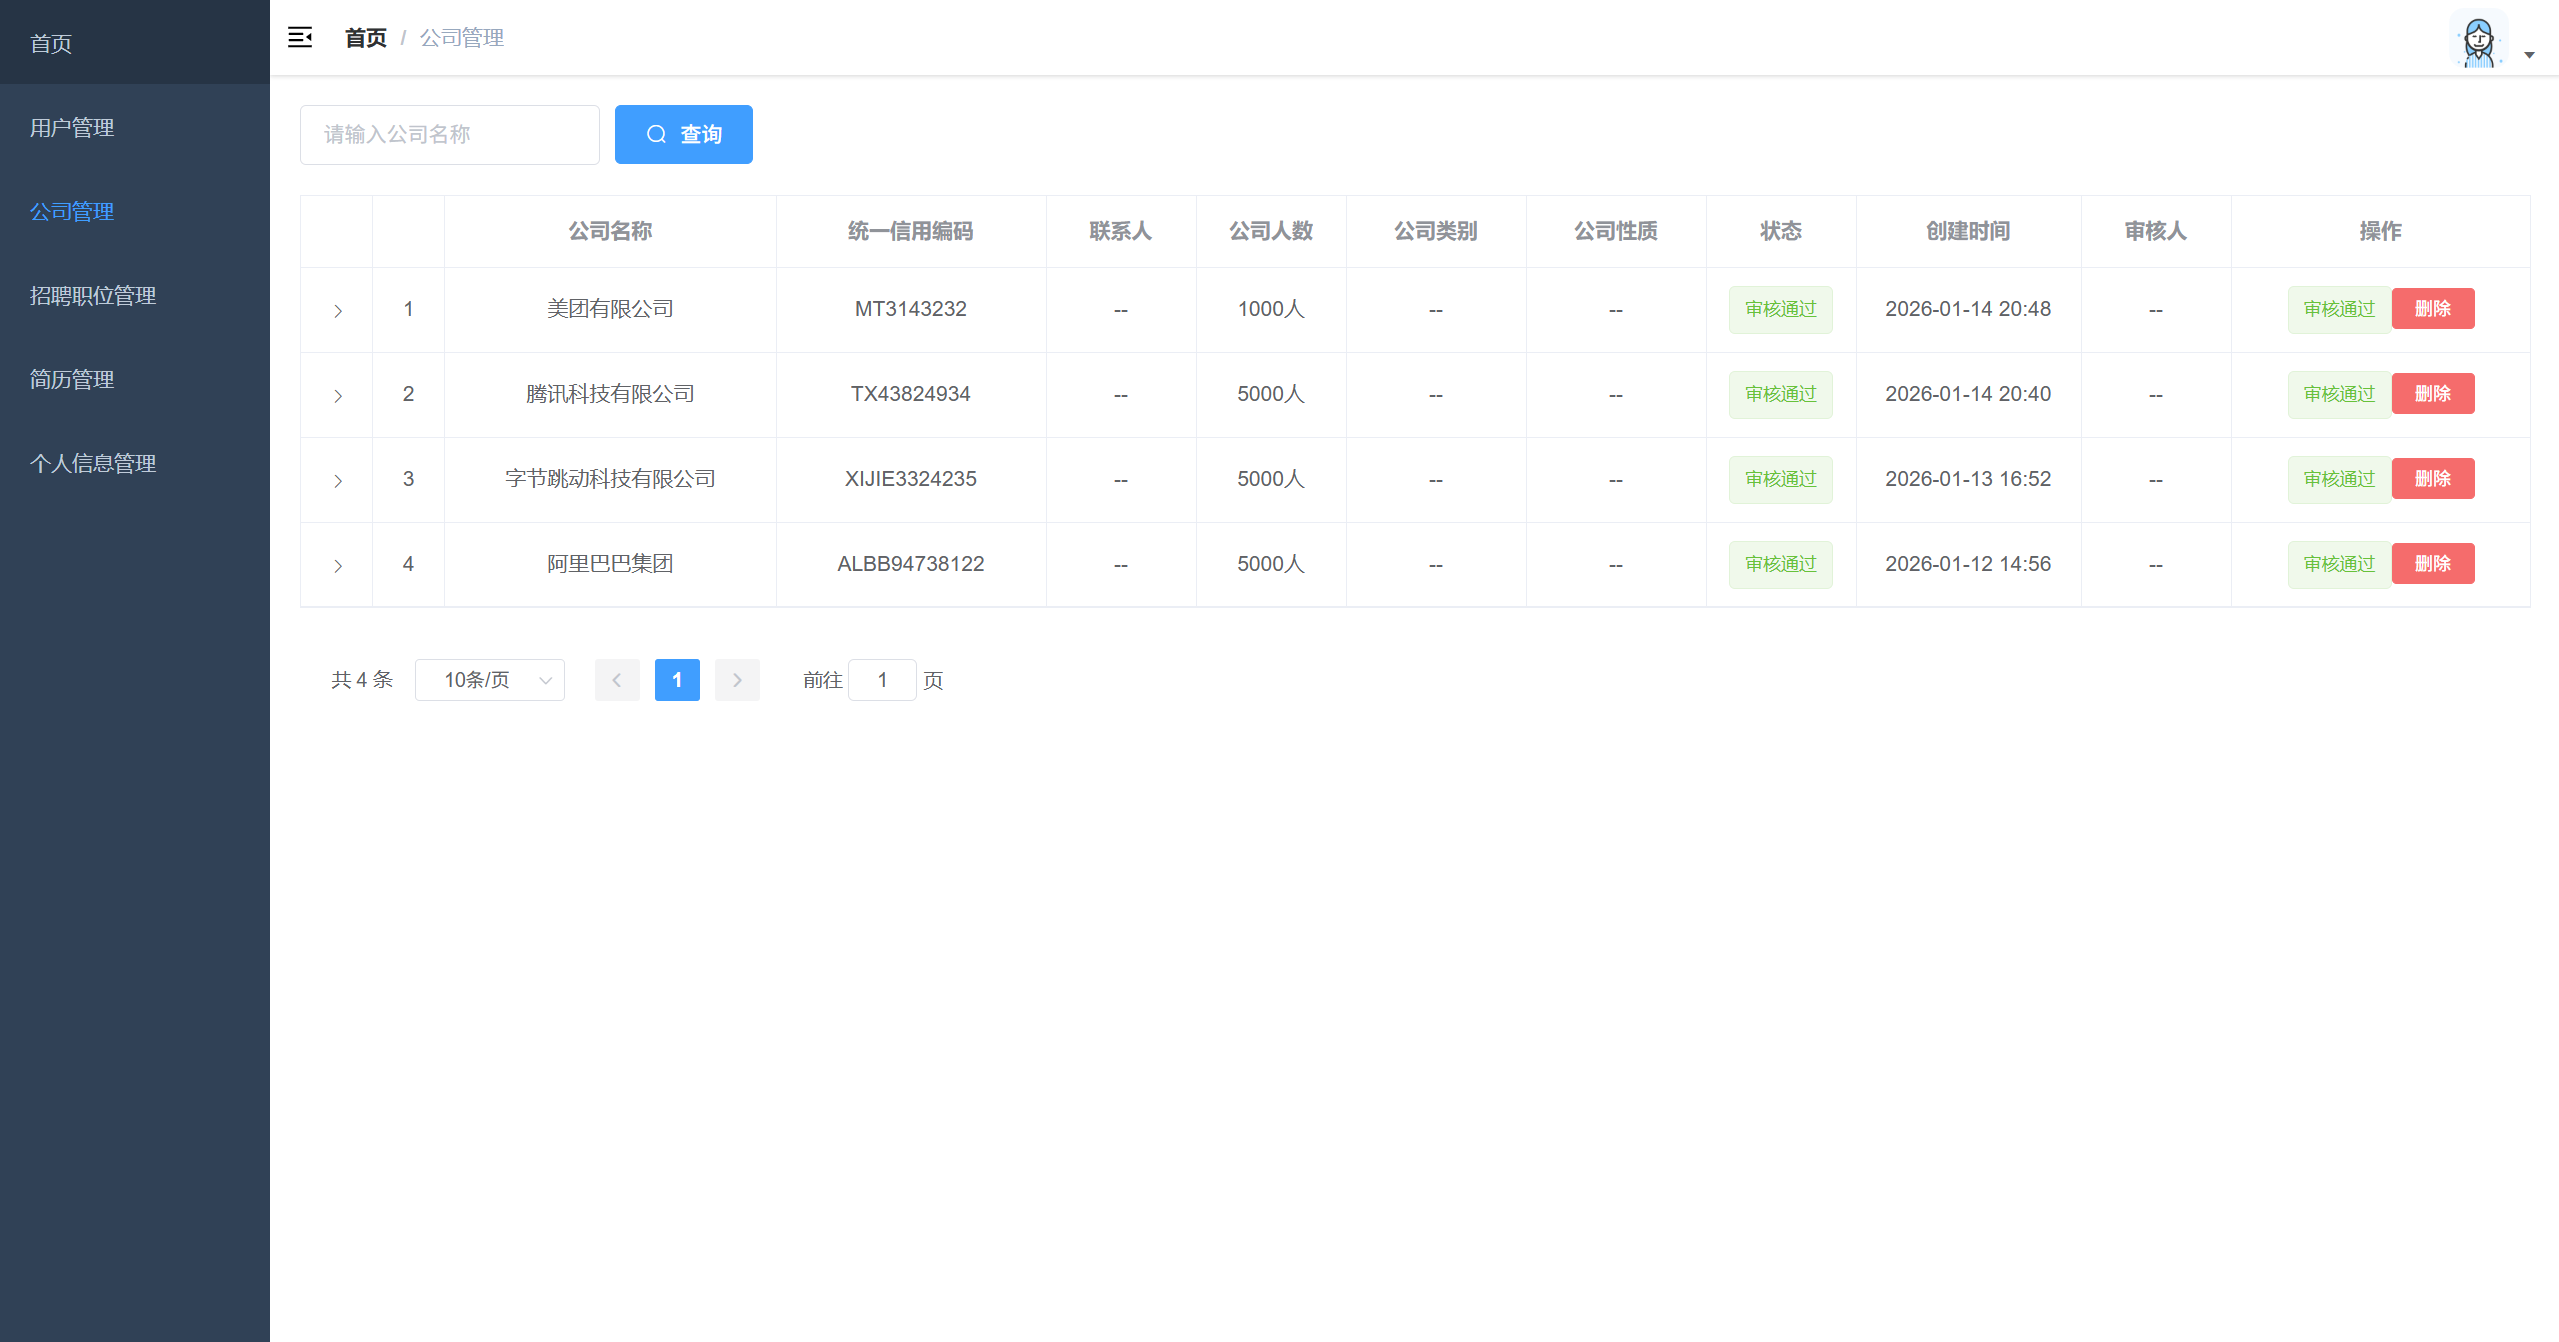Viewport: 2559px width, 1342px height.
Task: Open 用户管理 in sidebar menu
Action: click(72, 128)
